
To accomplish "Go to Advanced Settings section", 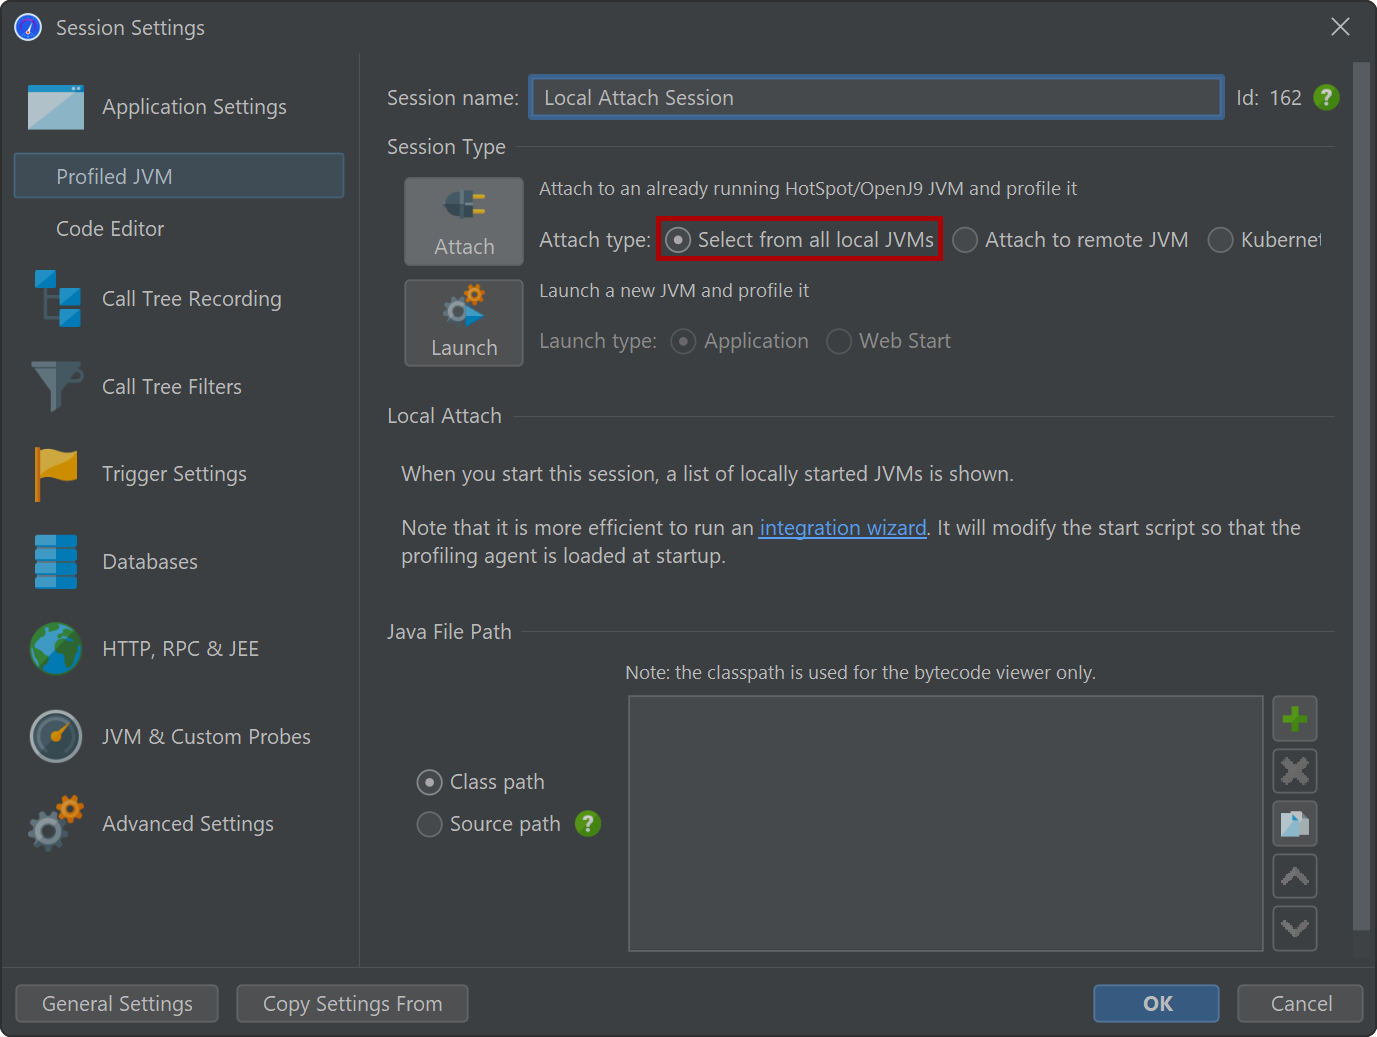I will pos(187,824).
